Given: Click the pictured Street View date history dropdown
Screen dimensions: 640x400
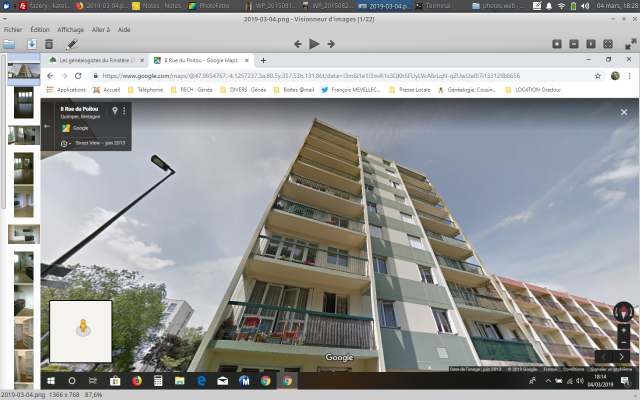Looking at the screenshot, I should pyautogui.click(x=66, y=143).
